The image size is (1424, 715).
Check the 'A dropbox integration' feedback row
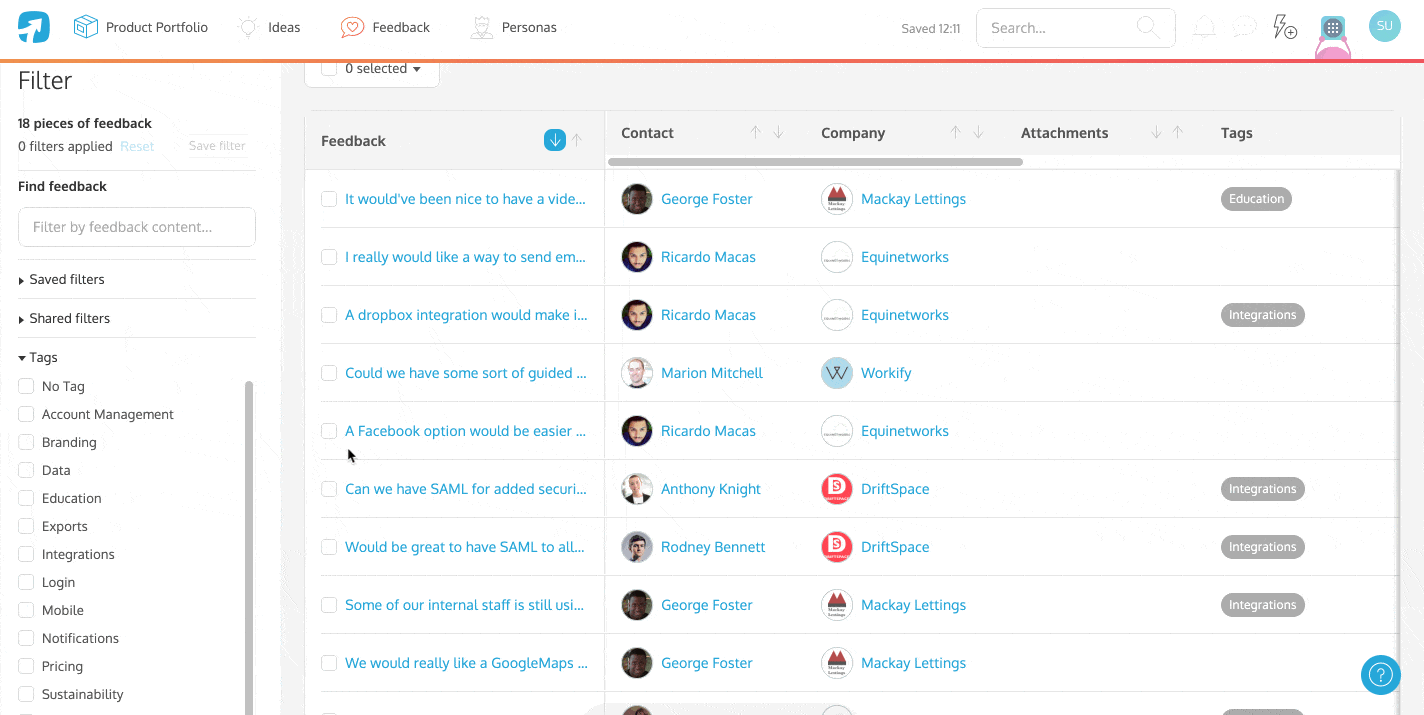329,315
